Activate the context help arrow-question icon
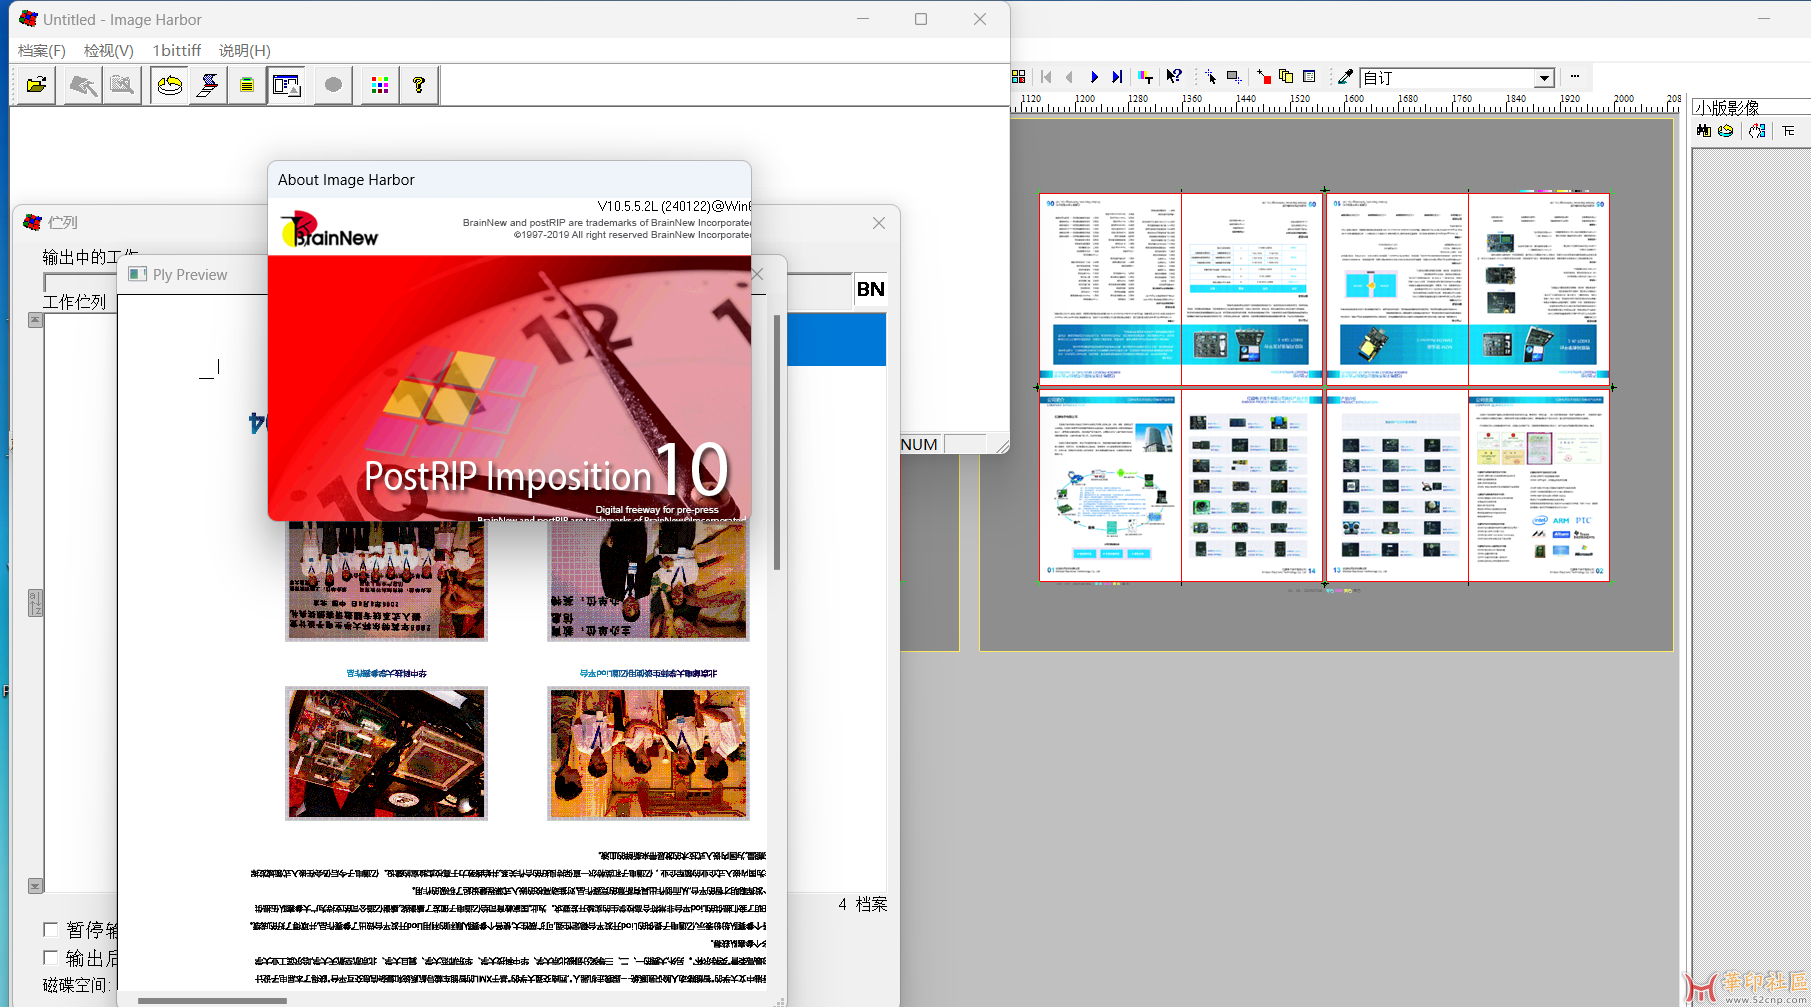Viewport: 1811px width, 1007px height. 1174,76
